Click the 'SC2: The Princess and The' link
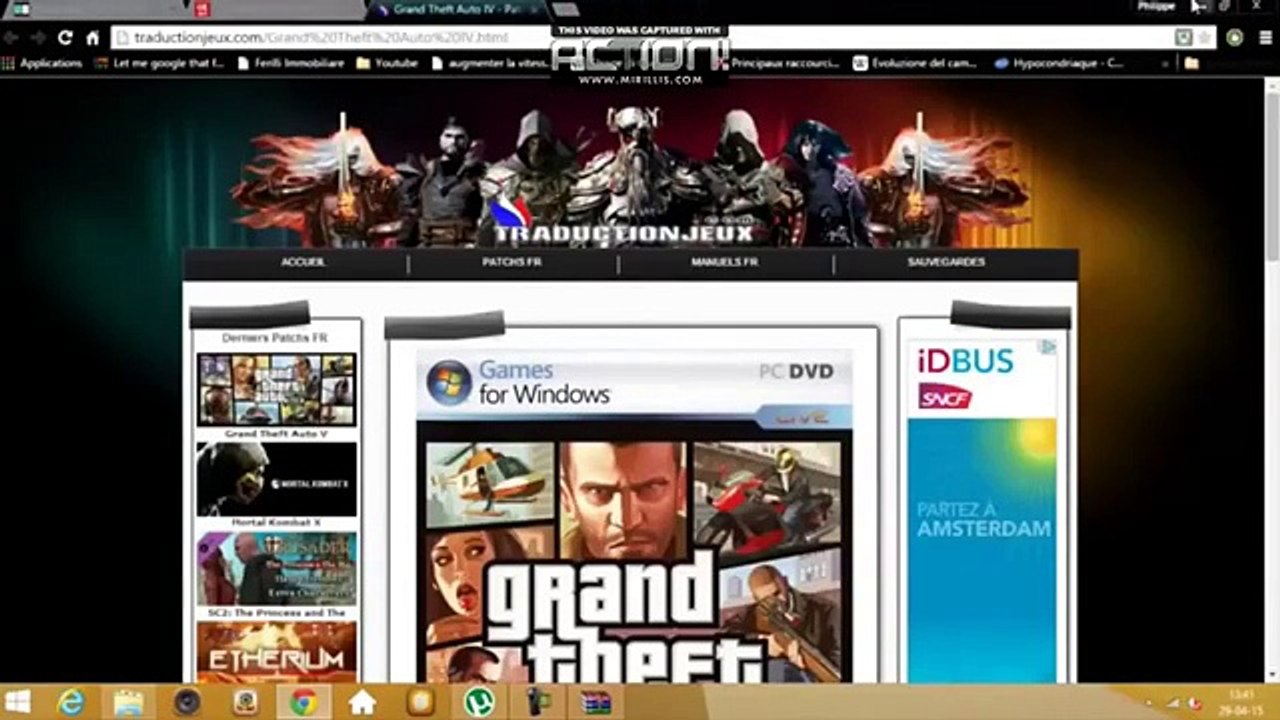 [x=276, y=612]
